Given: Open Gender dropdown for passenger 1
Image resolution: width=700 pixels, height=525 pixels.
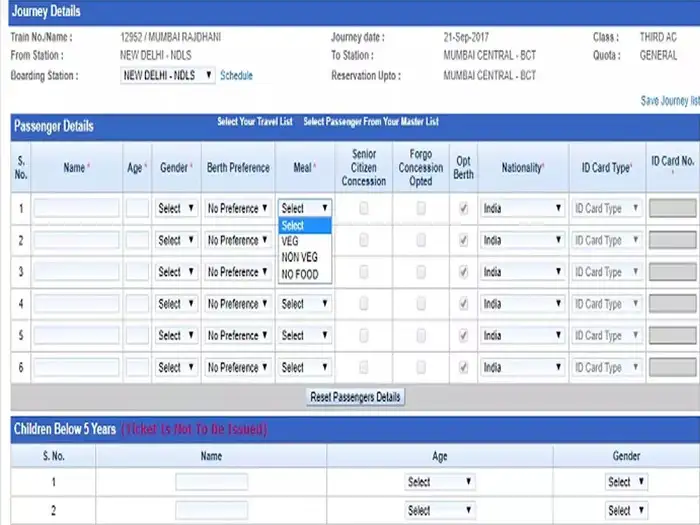Looking at the screenshot, I should tap(176, 209).
